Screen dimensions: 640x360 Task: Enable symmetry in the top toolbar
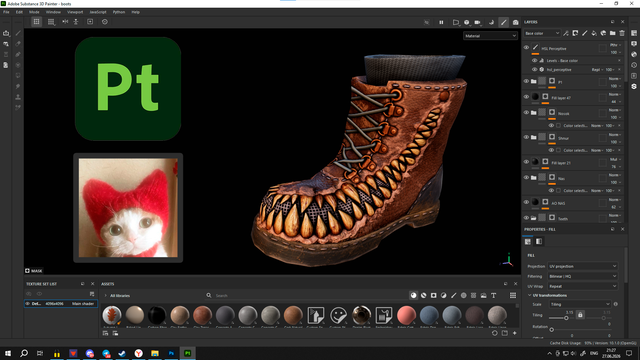tap(65, 22)
